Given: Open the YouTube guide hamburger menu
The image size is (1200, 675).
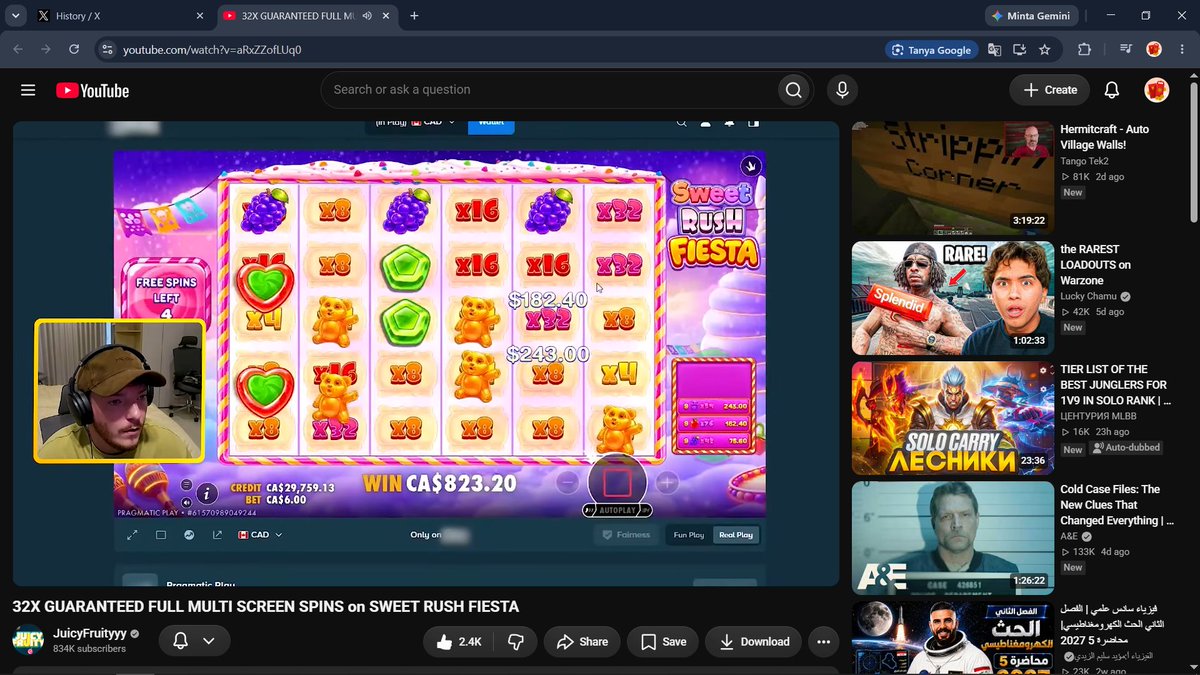Looking at the screenshot, I should coord(28,90).
